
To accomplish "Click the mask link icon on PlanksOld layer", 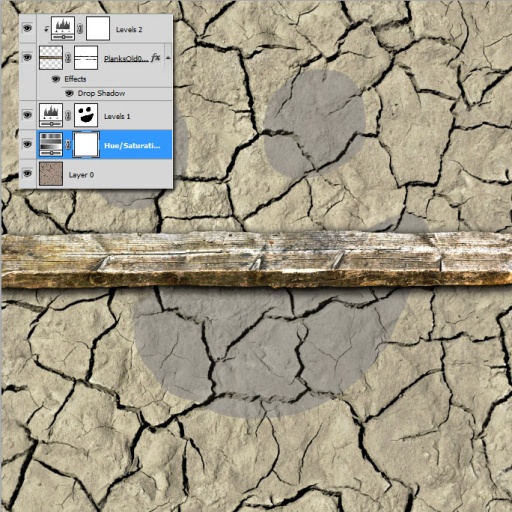I will point(68,58).
